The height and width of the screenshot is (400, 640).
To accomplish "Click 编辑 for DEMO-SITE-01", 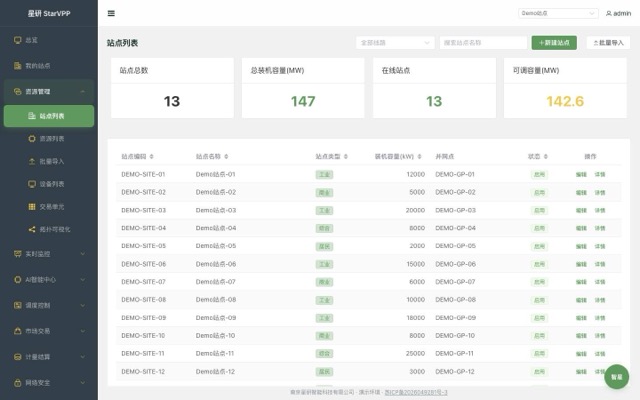I will 581,174.
